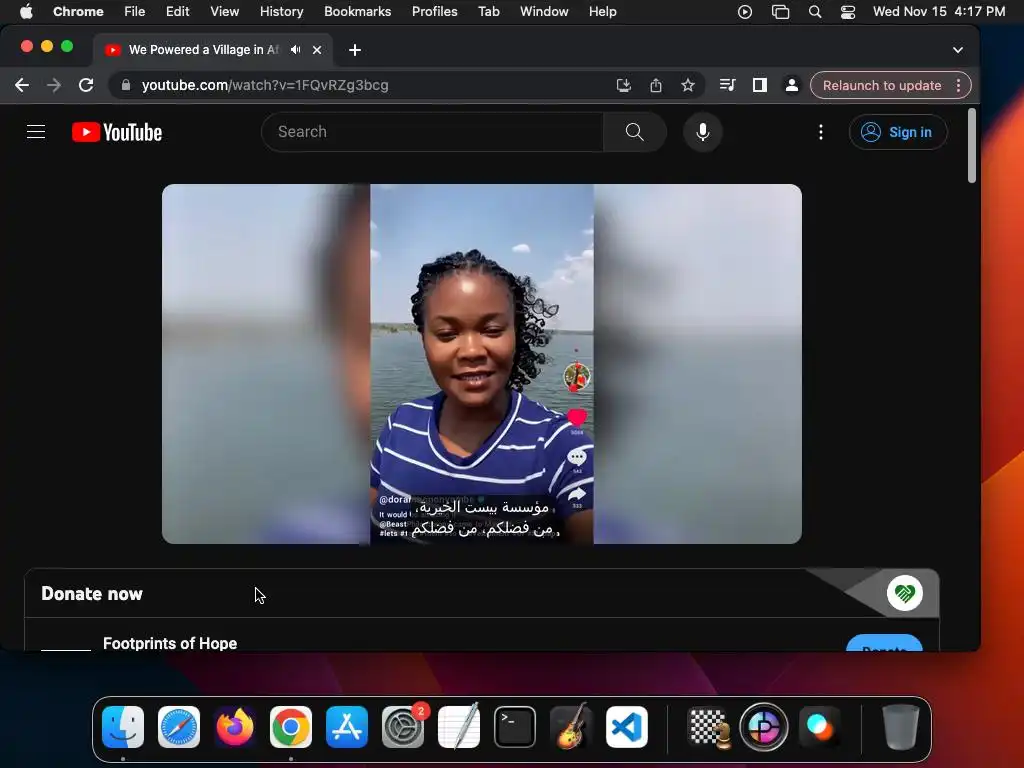Open Footprints of Hope fundraiser link
The width and height of the screenshot is (1024, 768).
pyautogui.click(x=170, y=643)
